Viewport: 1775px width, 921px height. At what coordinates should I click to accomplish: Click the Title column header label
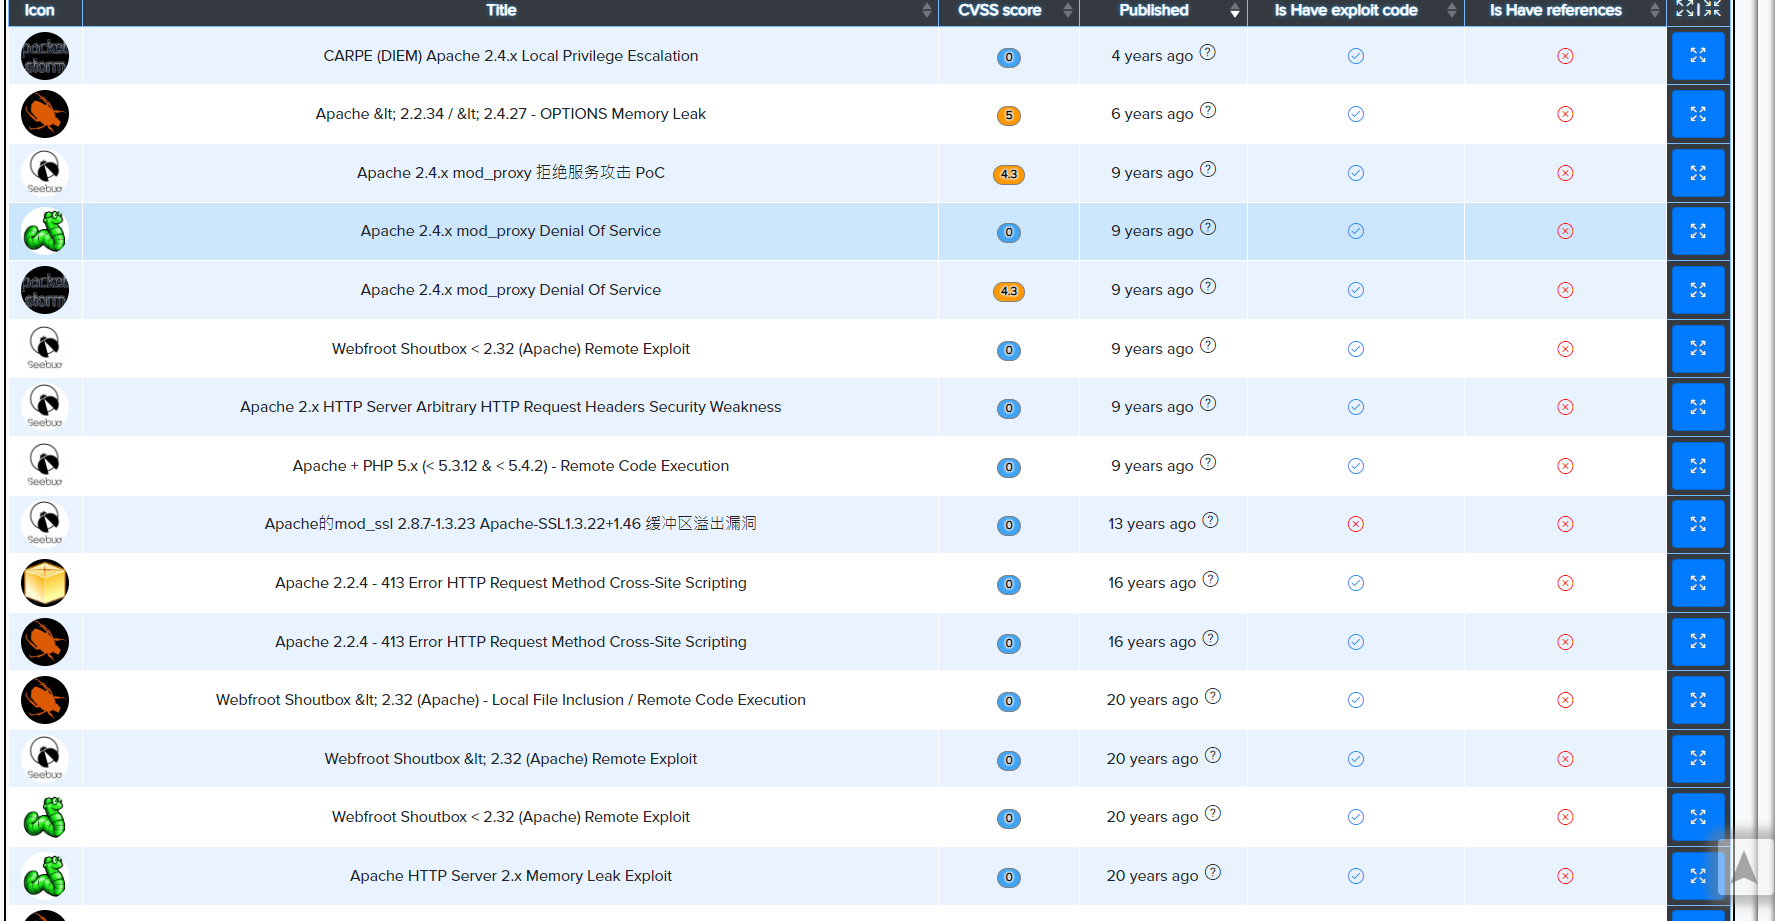[501, 10]
